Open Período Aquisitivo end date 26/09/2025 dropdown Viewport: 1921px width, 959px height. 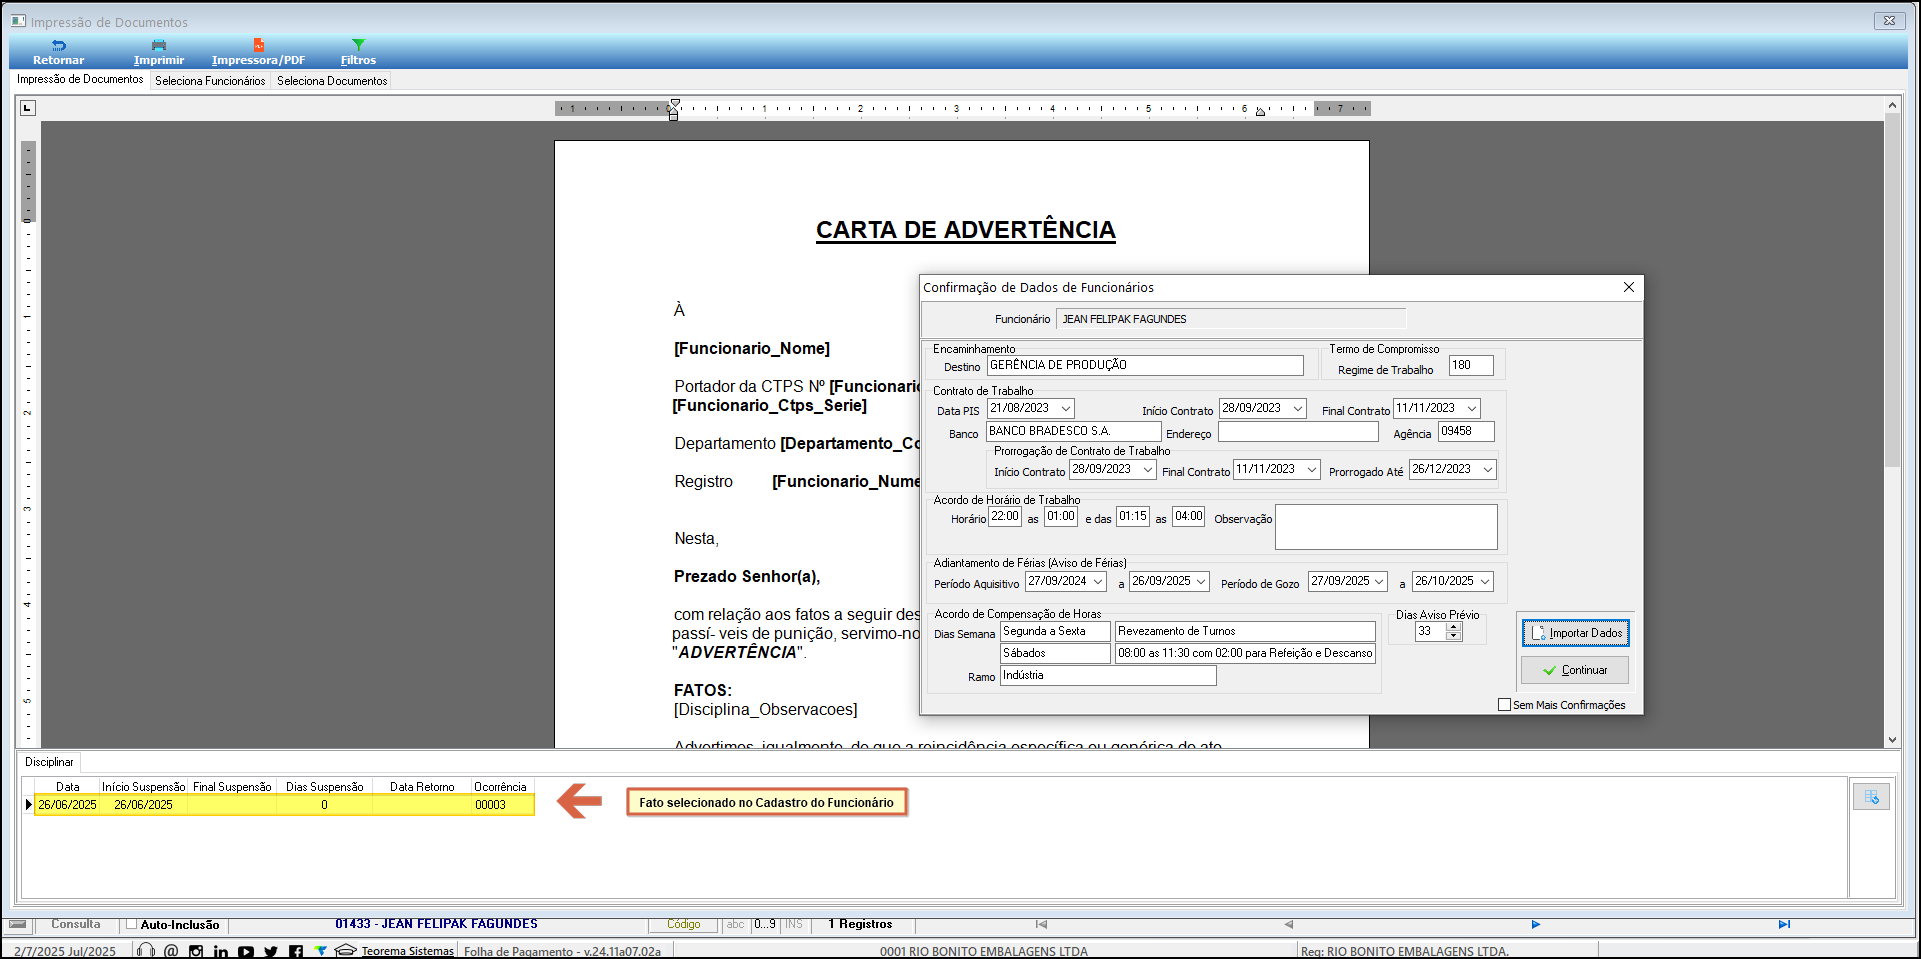1201,581
